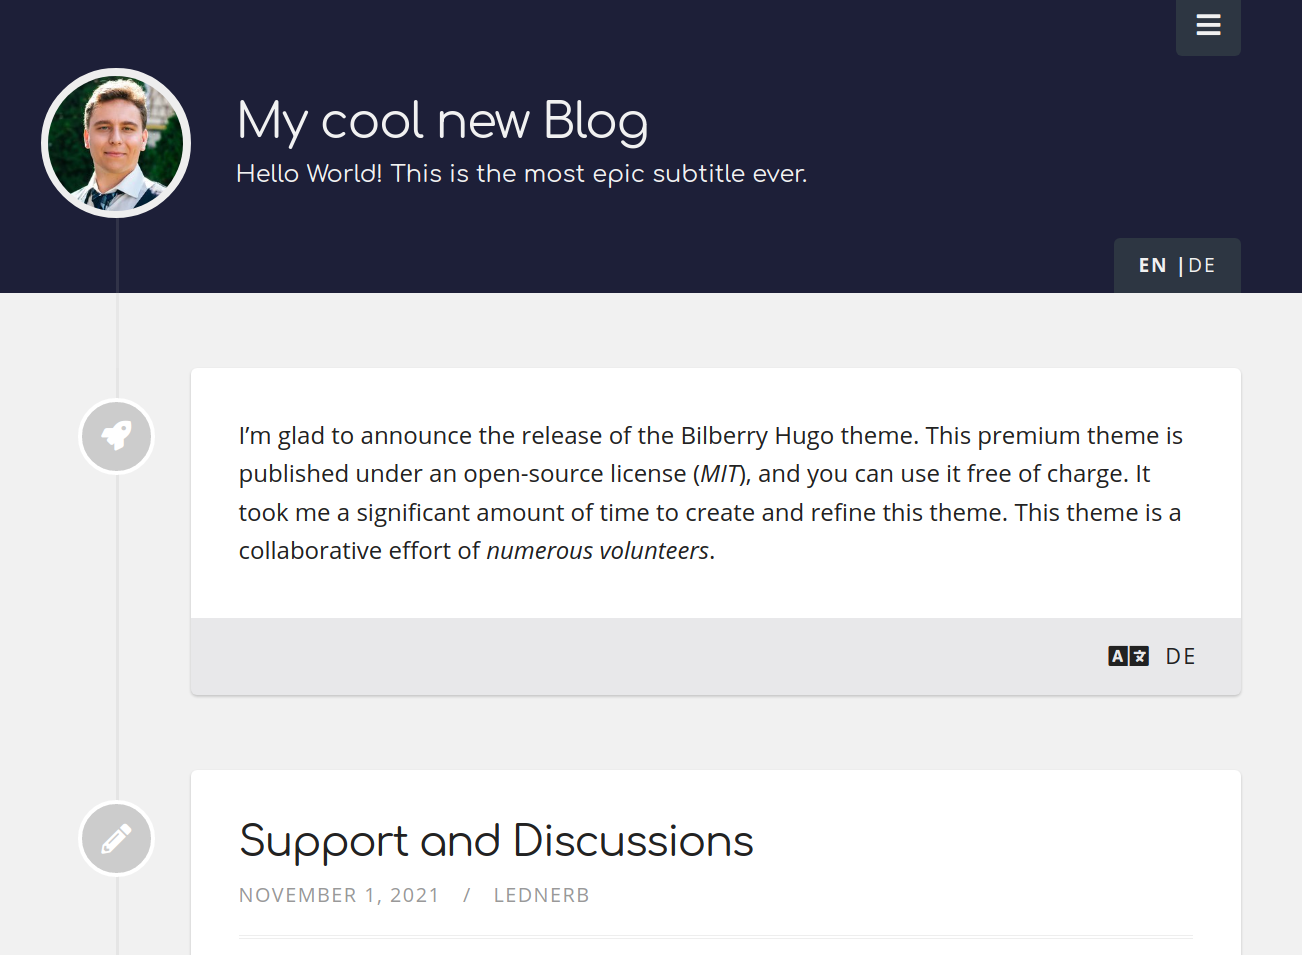Click the November 1, 2021 date
This screenshot has width=1302, height=955.
pyautogui.click(x=339, y=895)
